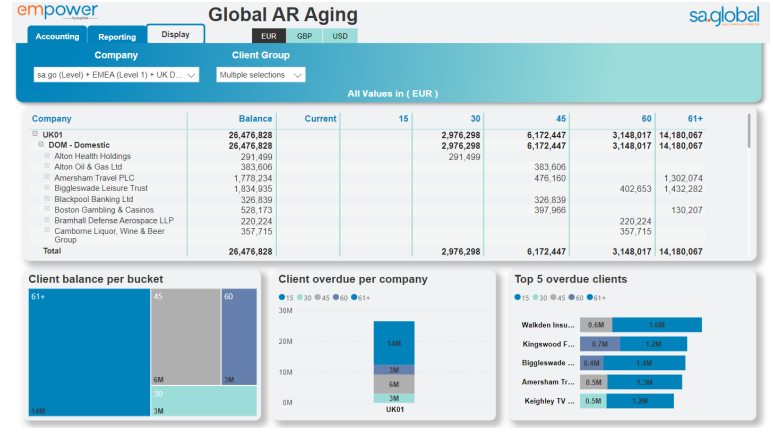Click legend 45 in Top 5 overdue clients

click(x=558, y=297)
